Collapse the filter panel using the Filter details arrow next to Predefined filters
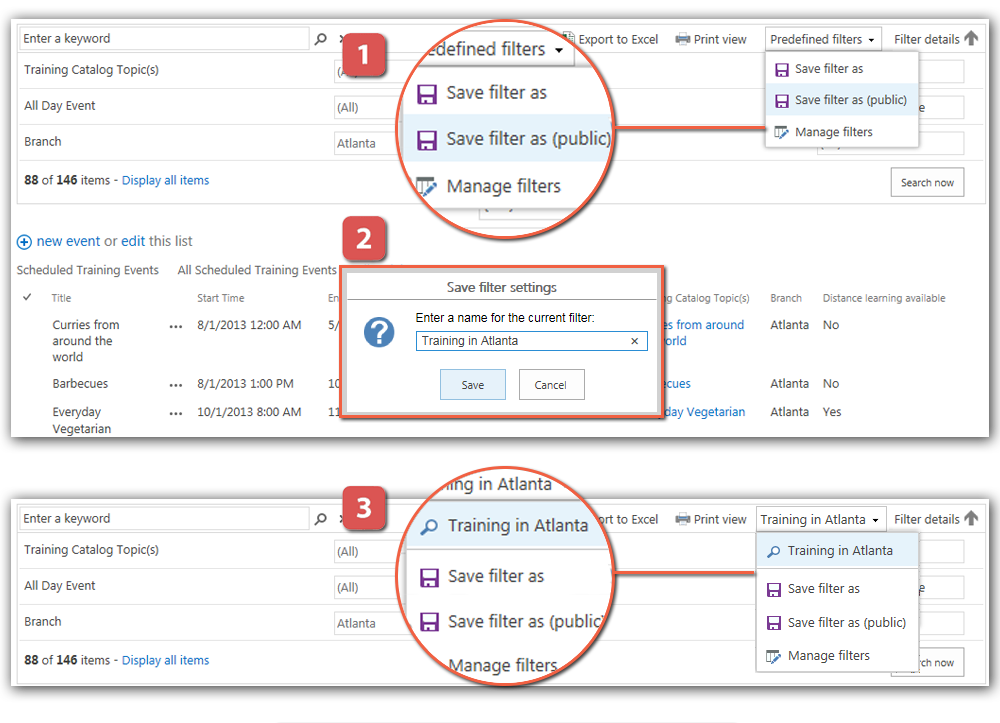Screen dimensions: 1000x723 point(969,39)
